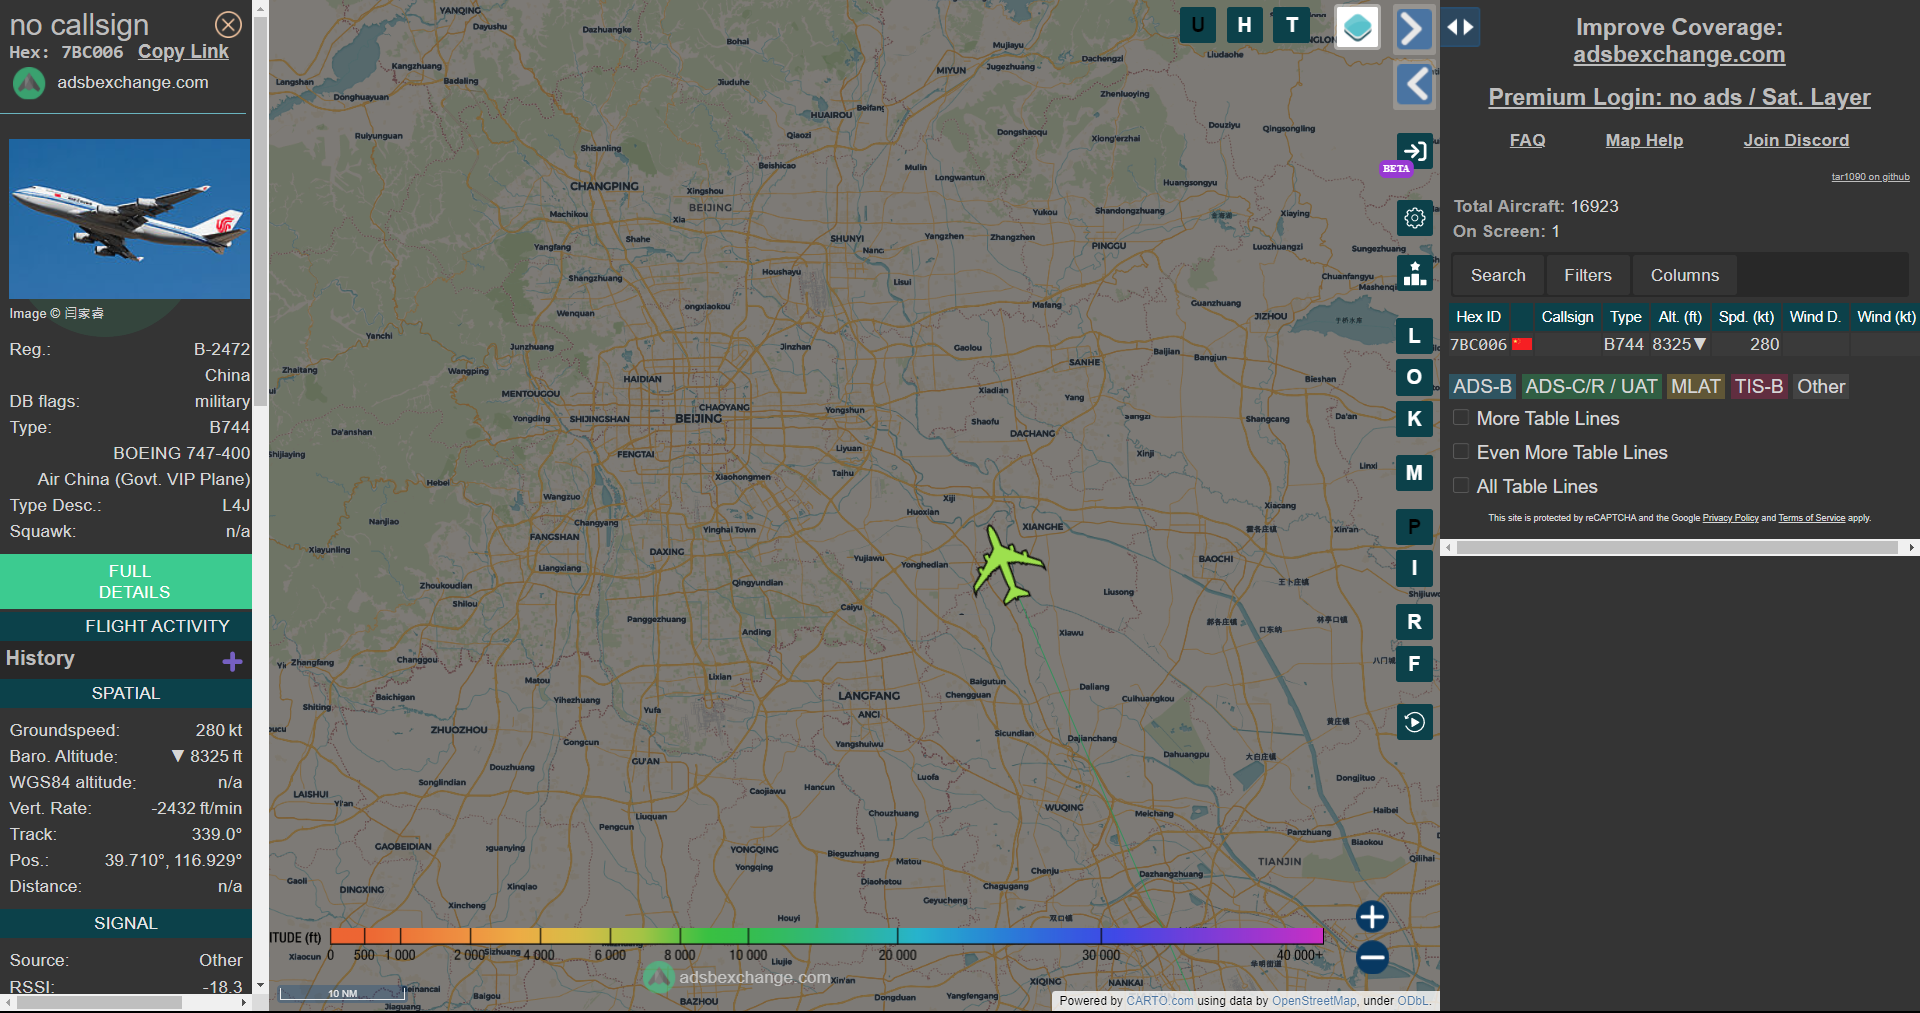
Task: Toggle the P map option
Action: coord(1414,527)
